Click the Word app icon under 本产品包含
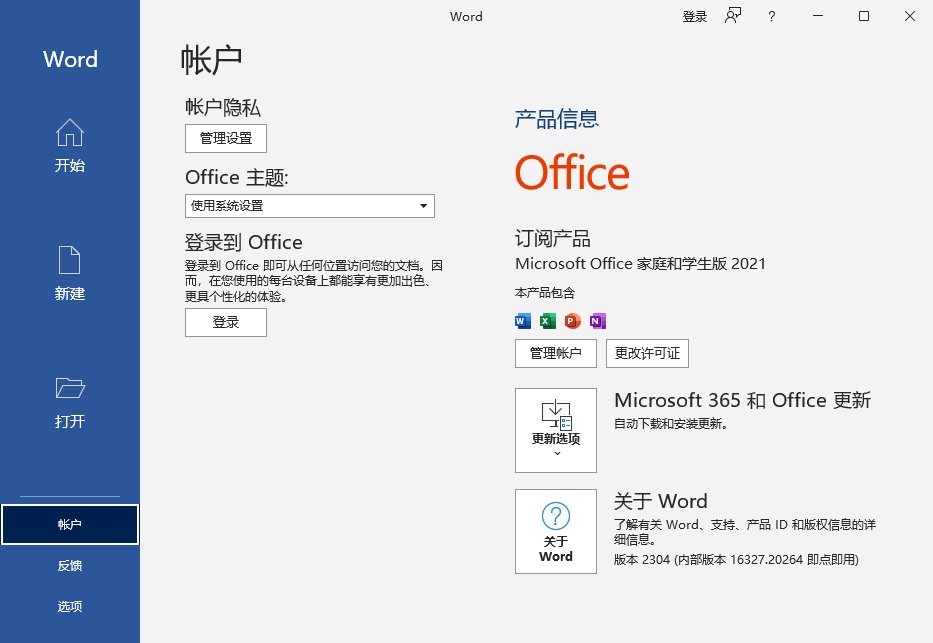The height and width of the screenshot is (643, 933). tap(523, 321)
